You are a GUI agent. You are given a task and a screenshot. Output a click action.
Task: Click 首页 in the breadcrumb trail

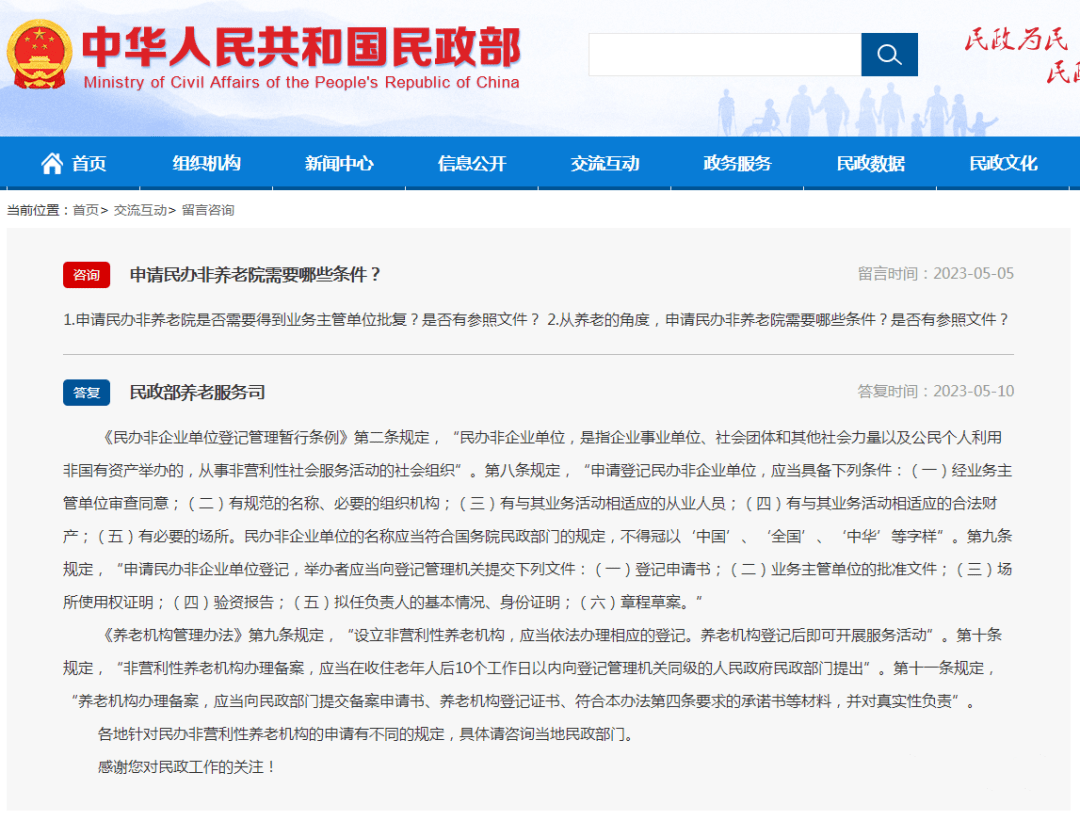pos(86,210)
